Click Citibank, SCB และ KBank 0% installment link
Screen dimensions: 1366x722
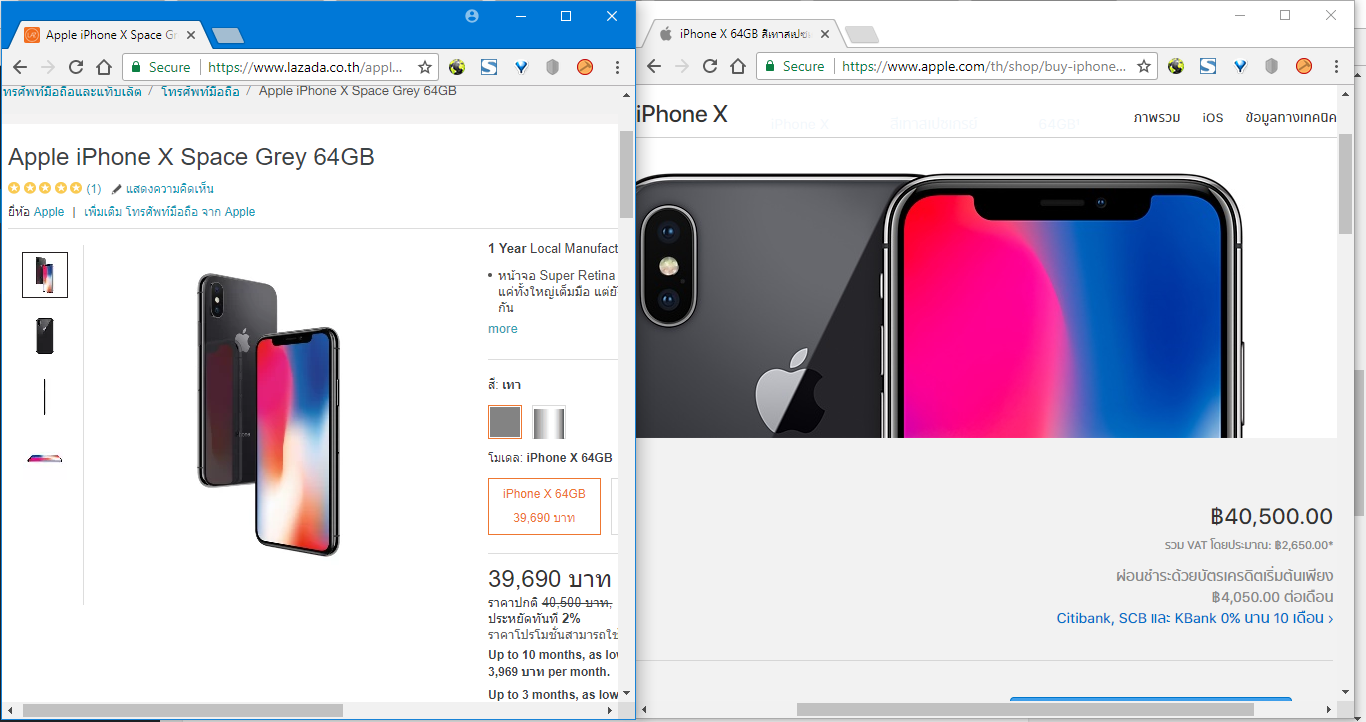(1195, 619)
